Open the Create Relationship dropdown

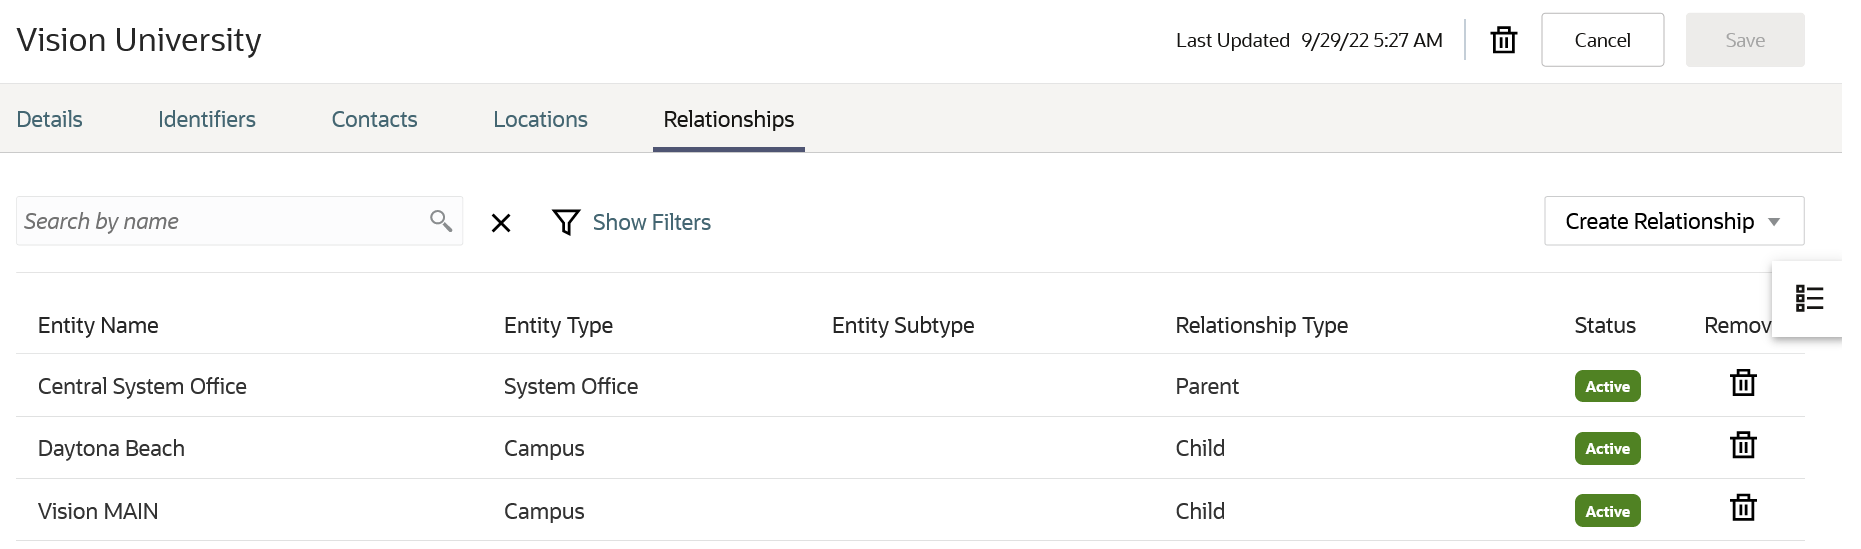coord(1673,221)
